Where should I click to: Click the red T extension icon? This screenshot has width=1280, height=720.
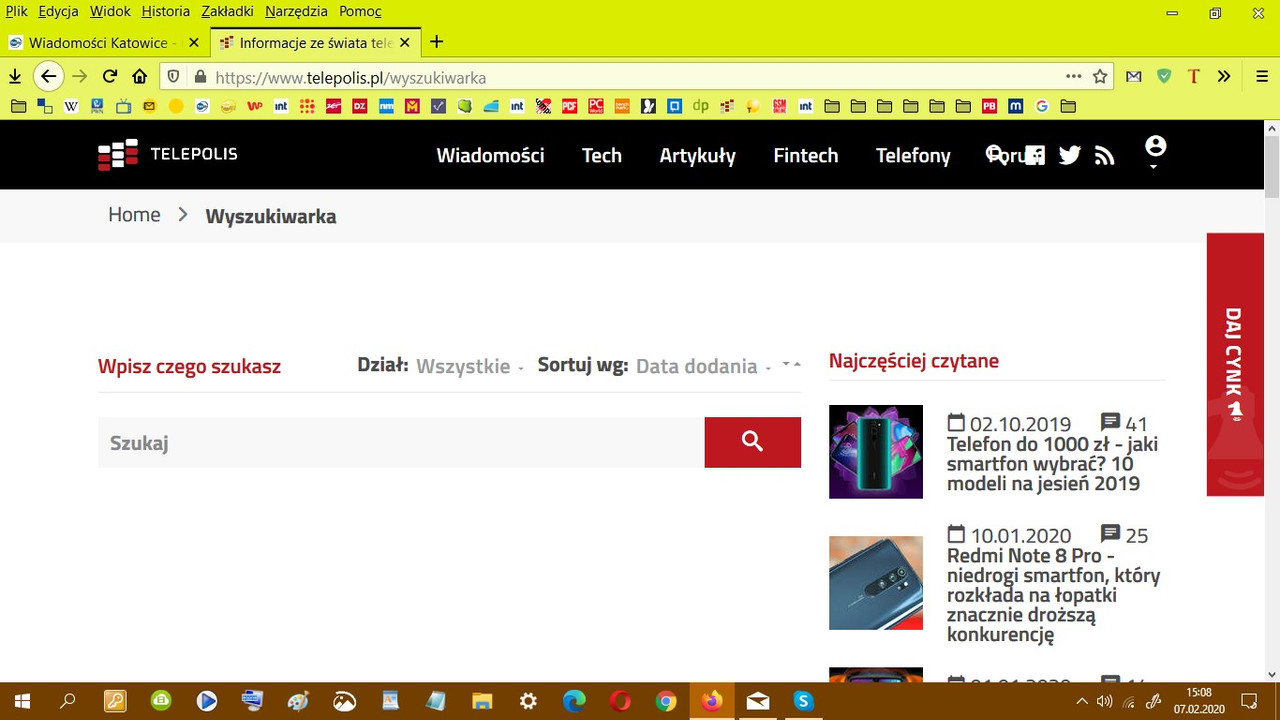coord(1193,76)
